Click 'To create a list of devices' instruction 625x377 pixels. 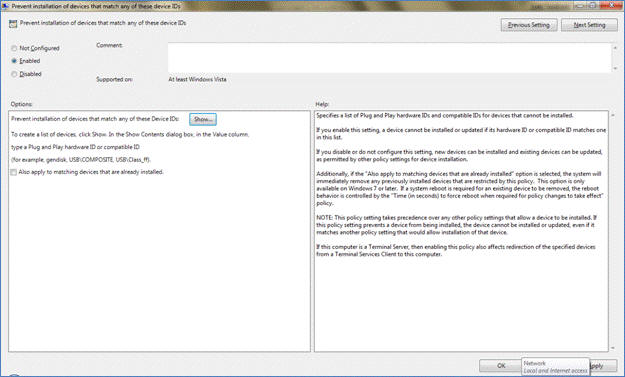coord(130,134)
